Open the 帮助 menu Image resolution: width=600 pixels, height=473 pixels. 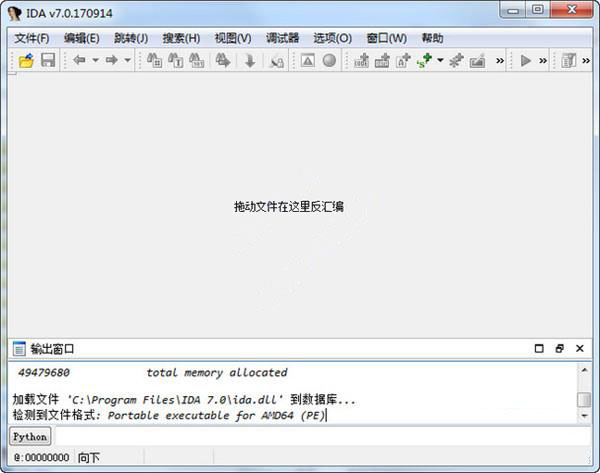pyautogui.click(x=432, y=38)
